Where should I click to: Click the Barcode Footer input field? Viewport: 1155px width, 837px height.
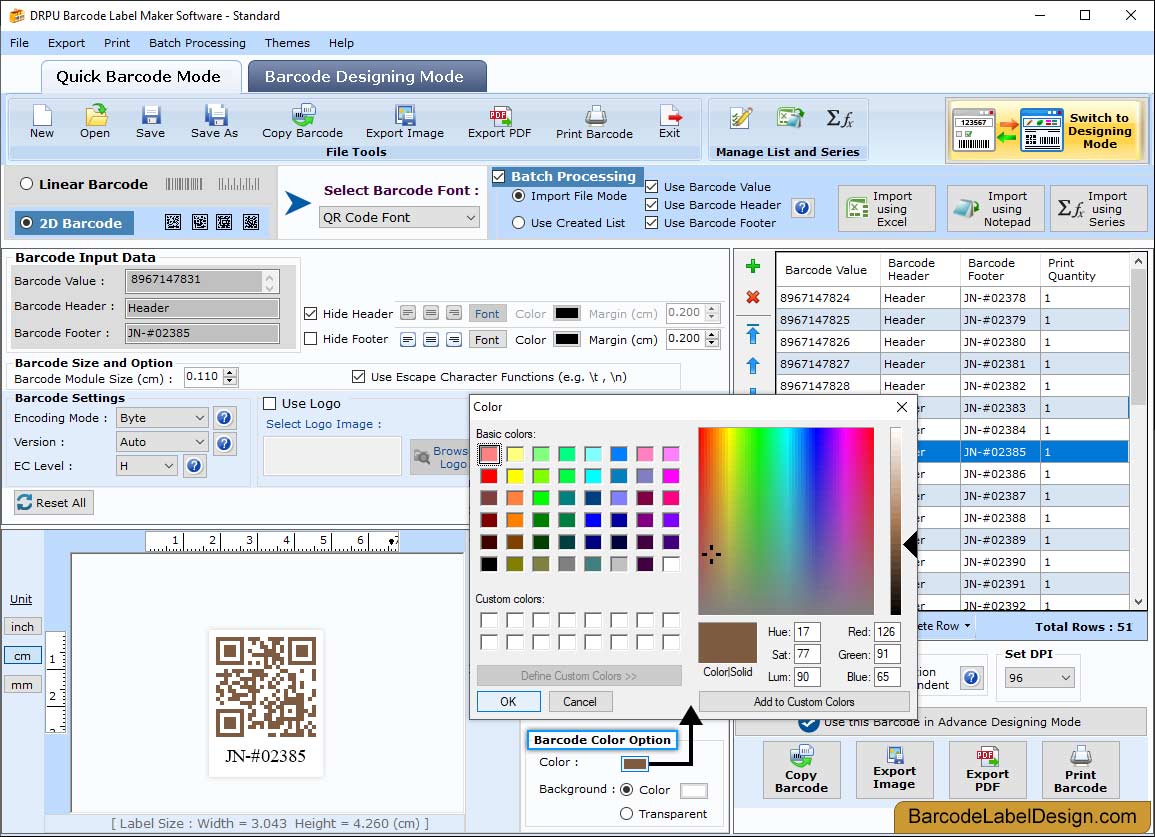202,333
